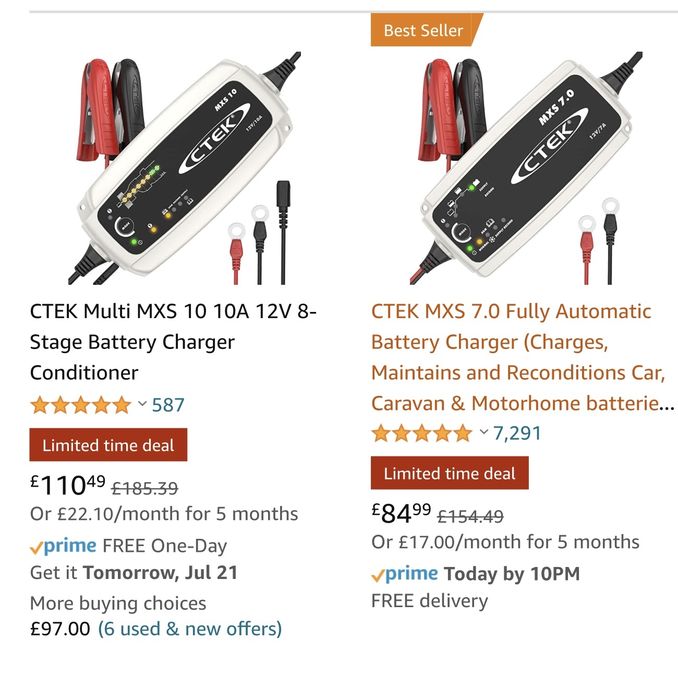Click Limited time deal badge for MXS 10

click(x=108, y=445)
